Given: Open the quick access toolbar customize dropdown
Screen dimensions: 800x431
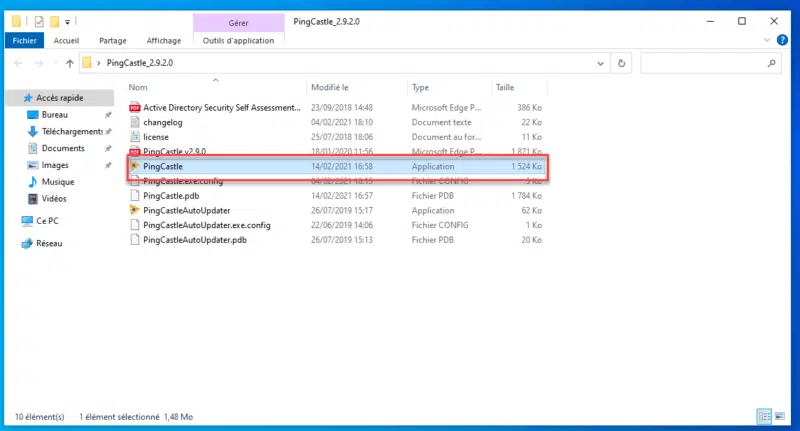Looking at the screenshot, I should pyautogui.click(x=67, y=22).
